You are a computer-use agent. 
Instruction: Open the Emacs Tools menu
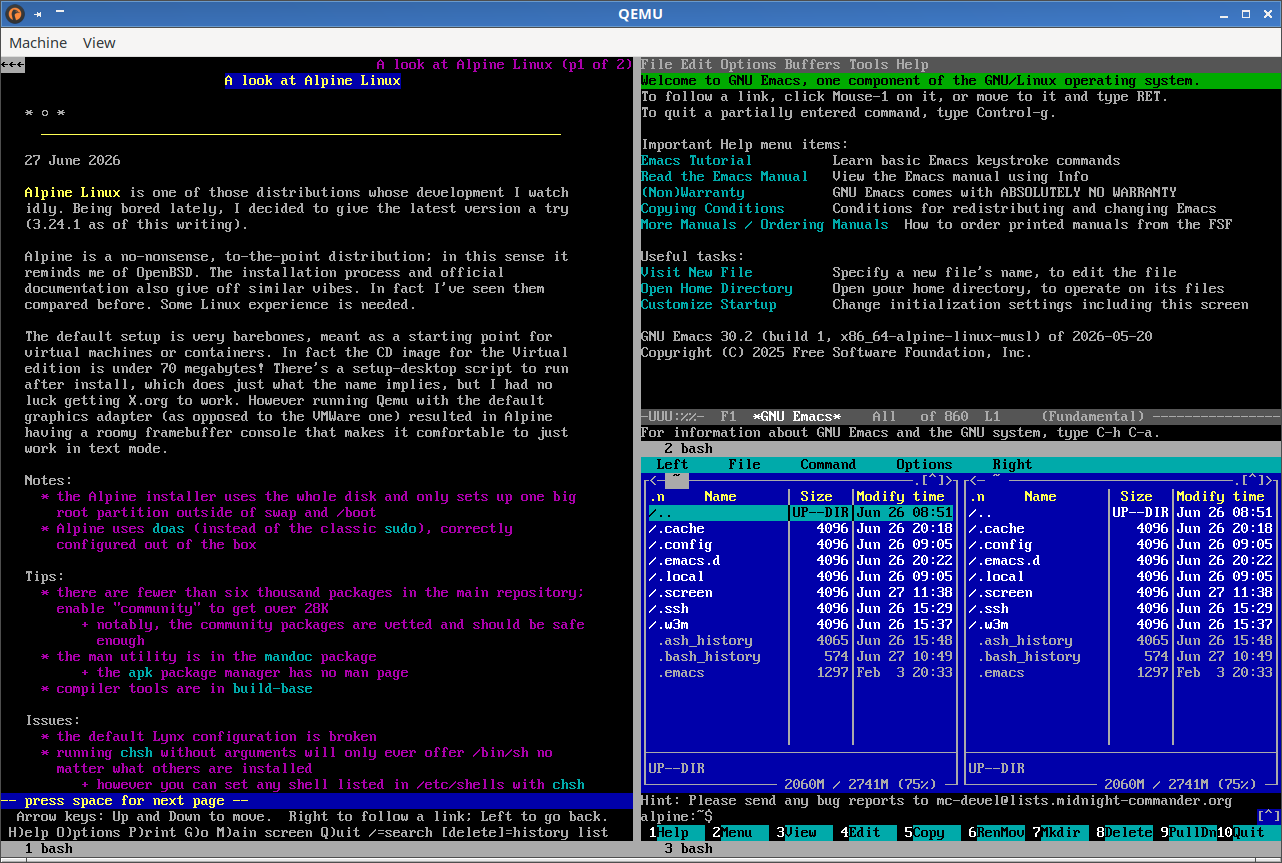click(x=869, y=65)
